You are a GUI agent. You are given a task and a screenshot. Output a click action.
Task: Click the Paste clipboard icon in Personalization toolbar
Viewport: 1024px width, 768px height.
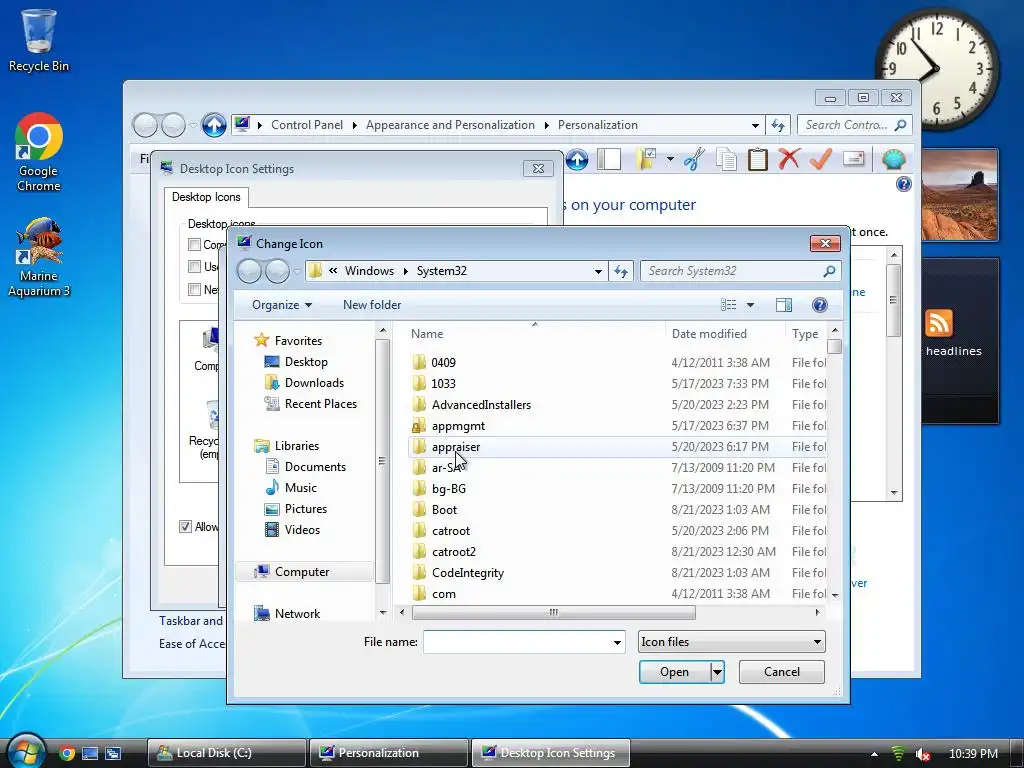click(x=757, y=159)
